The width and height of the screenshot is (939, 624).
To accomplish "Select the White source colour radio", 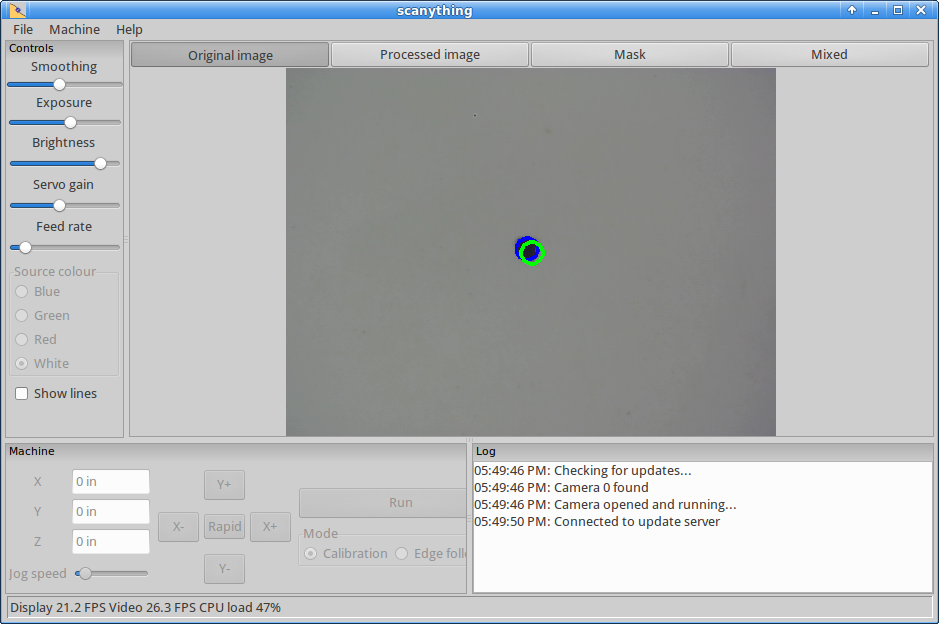I will (22, 364).
